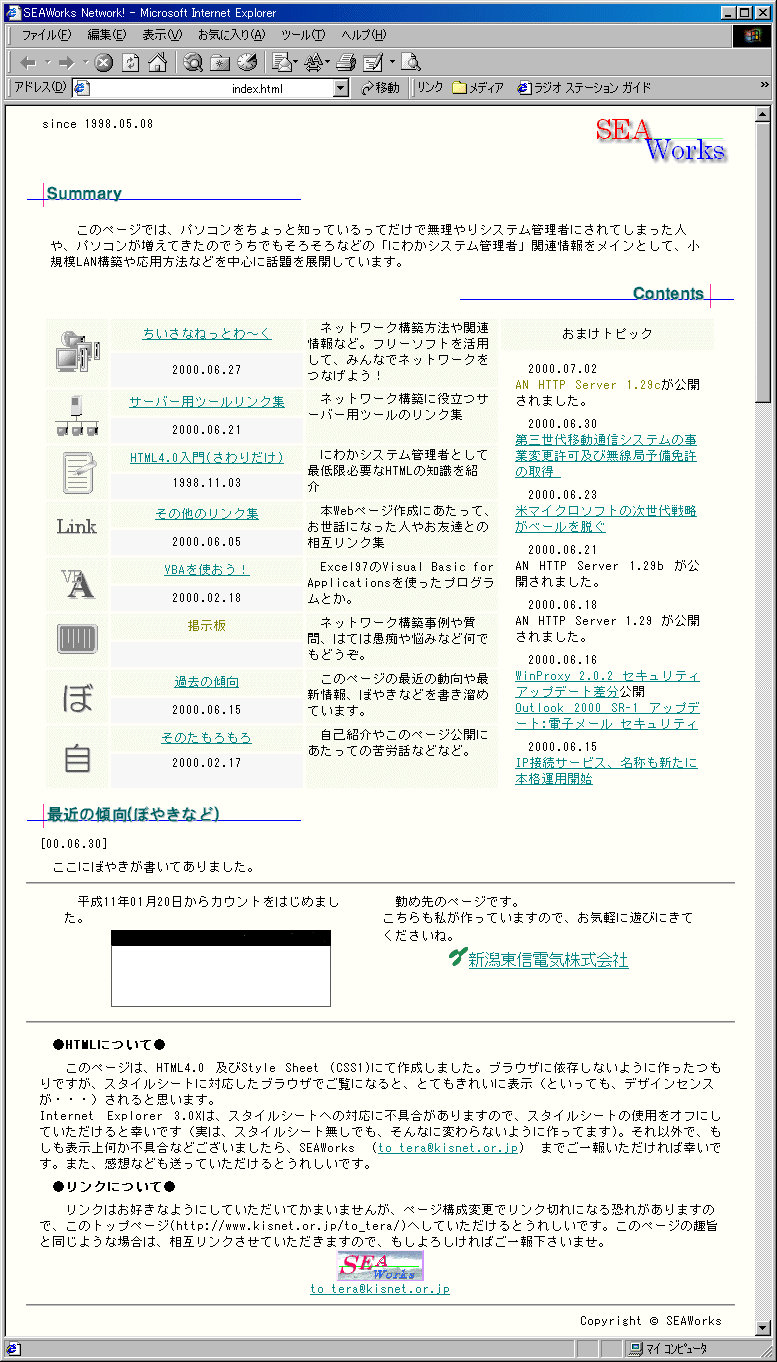777x1362 pixels.
Task: Open the 掲示板 link
Action: [x=207, y=626]
